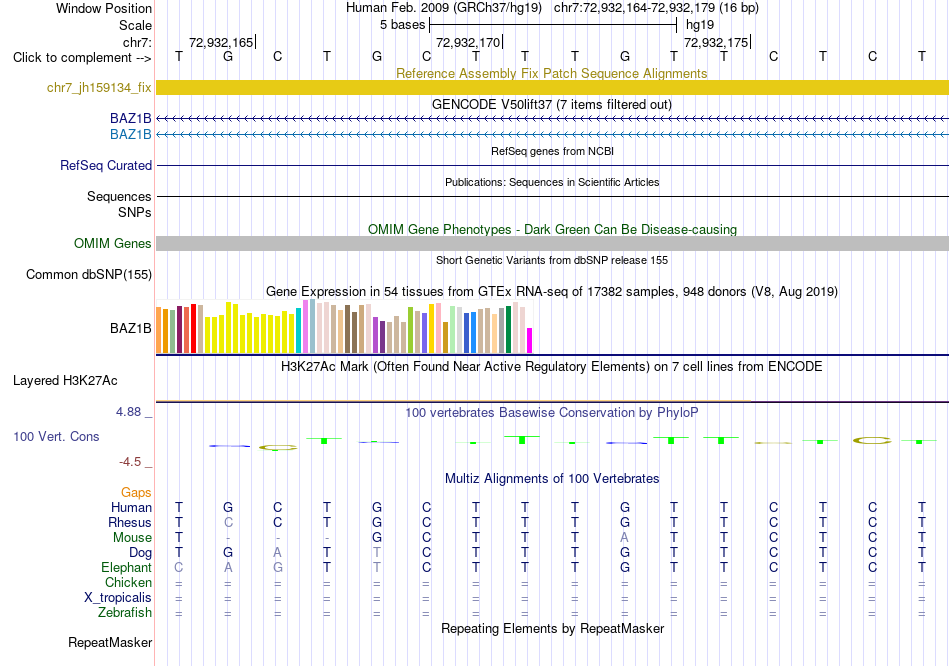950x666 pixels.
Task: Click the 'Click to complement -->' label
Action: [x=82, y=58]
